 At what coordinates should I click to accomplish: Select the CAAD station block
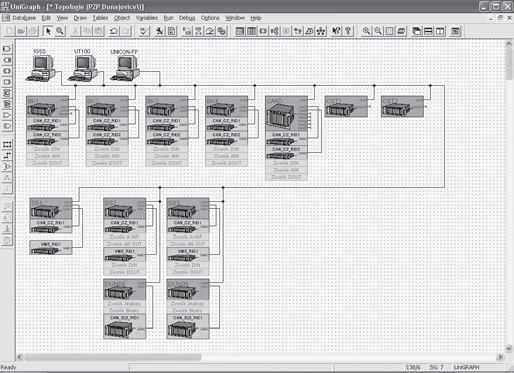pos(286,138)
